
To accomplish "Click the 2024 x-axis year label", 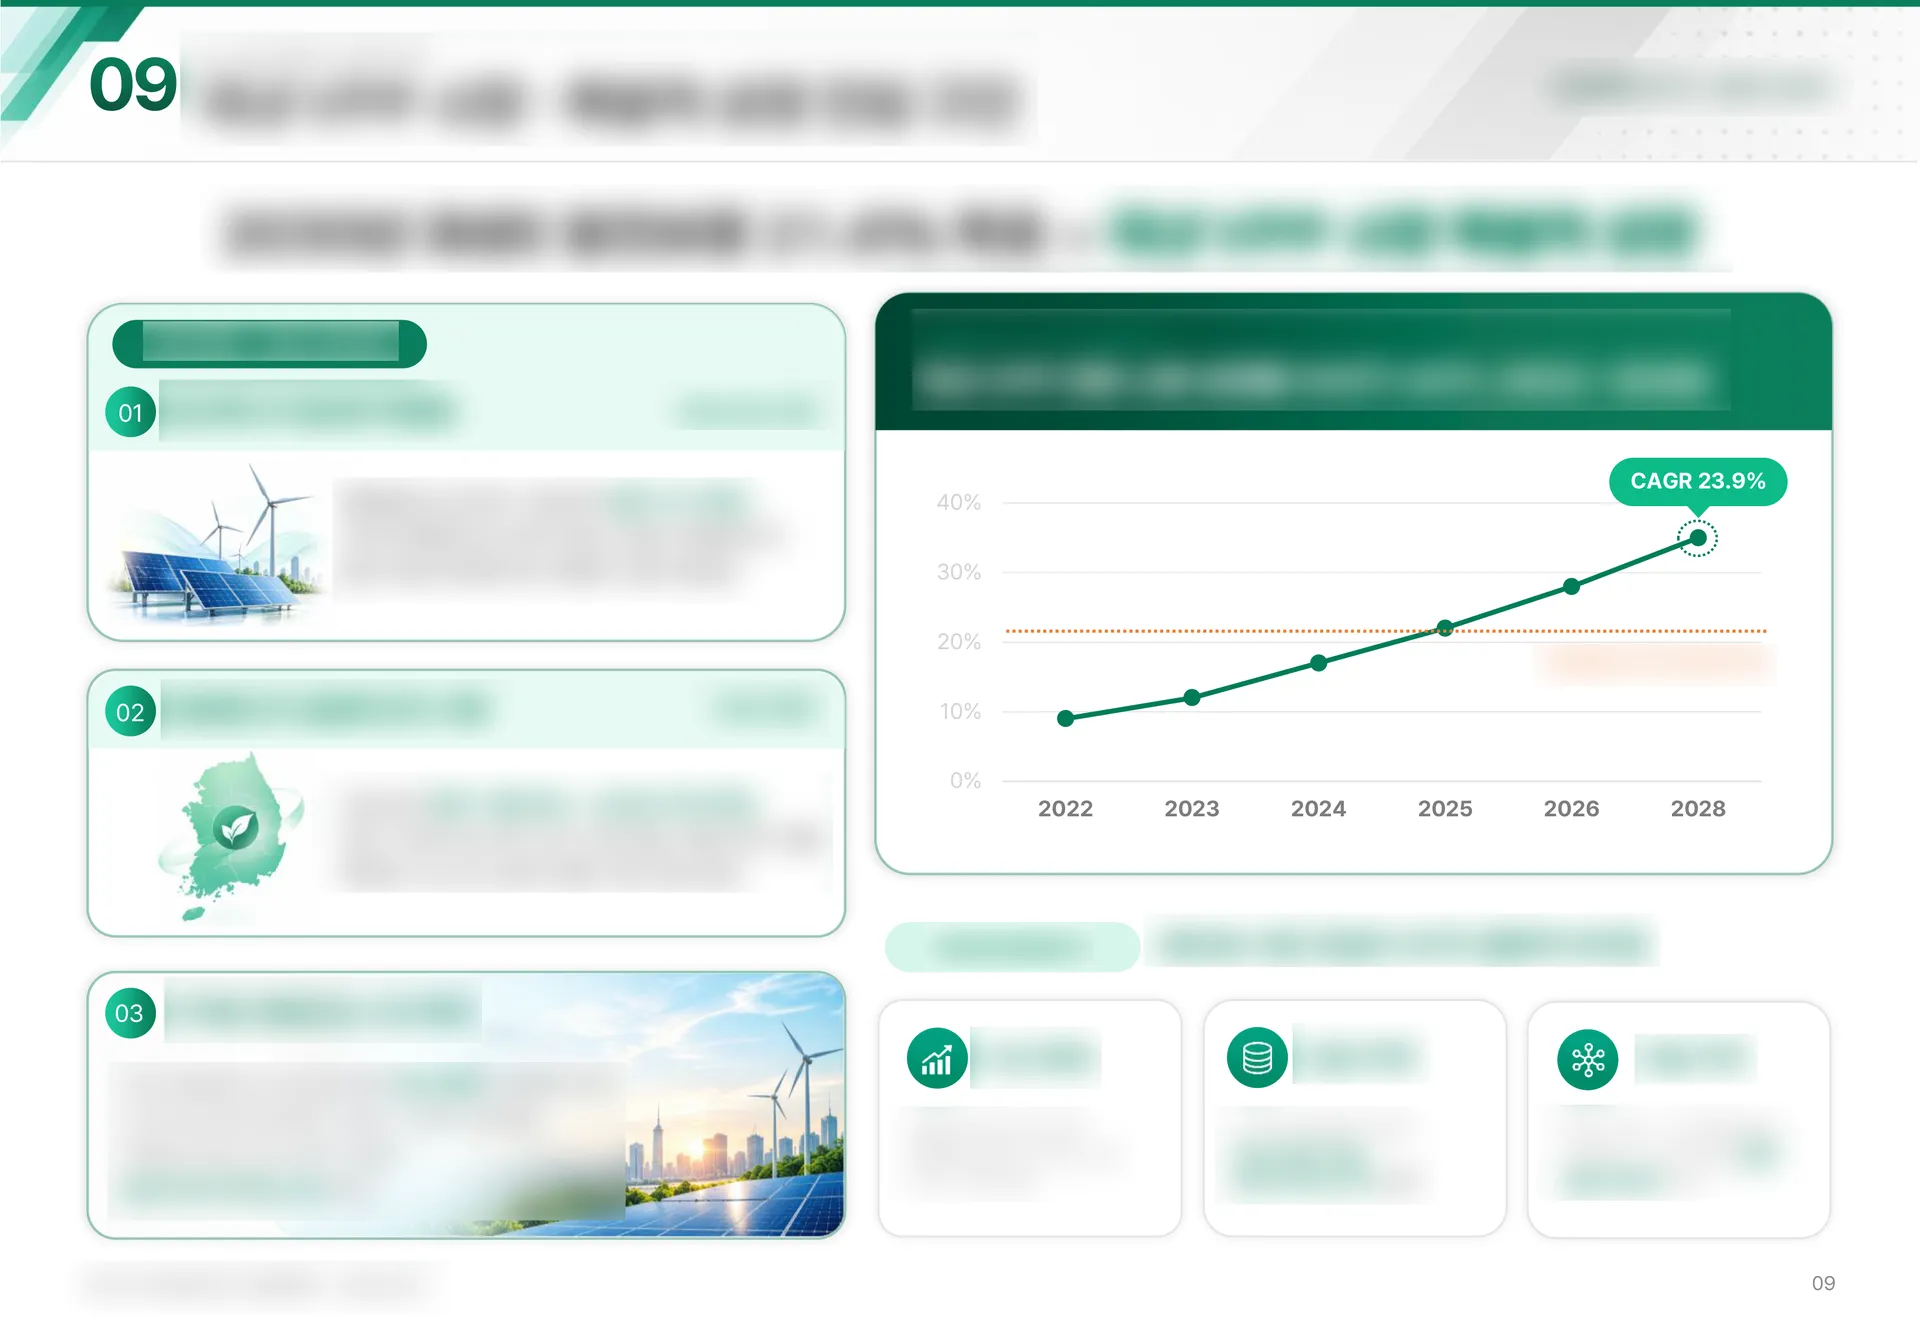I will (x=1319, y=809).
